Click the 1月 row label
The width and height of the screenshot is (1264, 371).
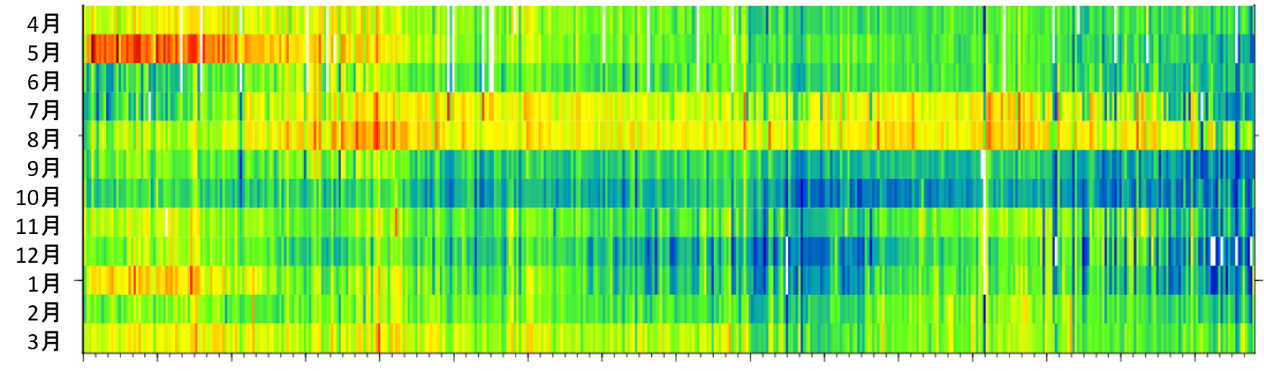pos(44,284)
